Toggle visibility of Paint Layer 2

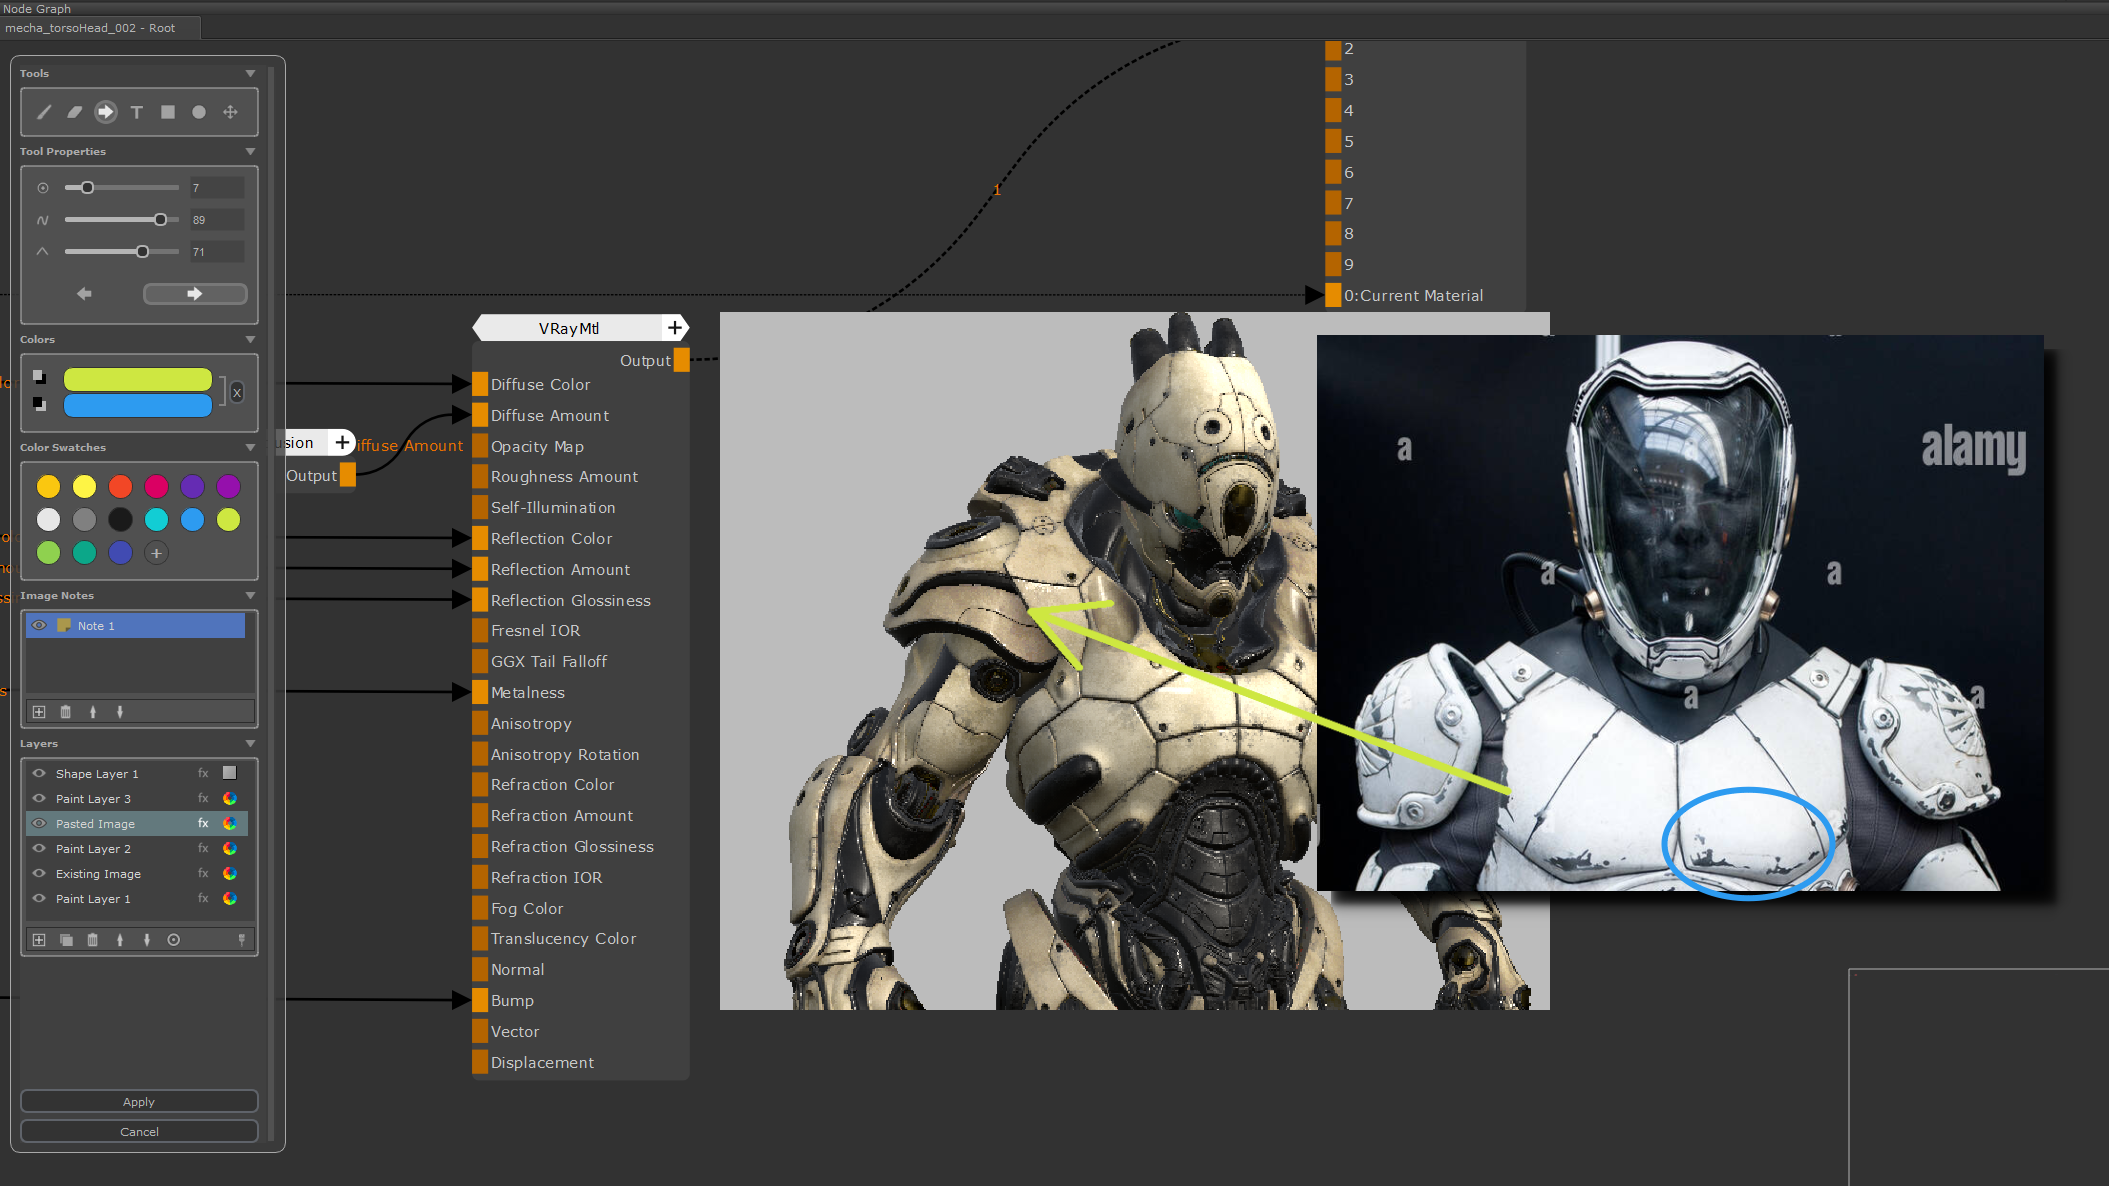point(39,848)
